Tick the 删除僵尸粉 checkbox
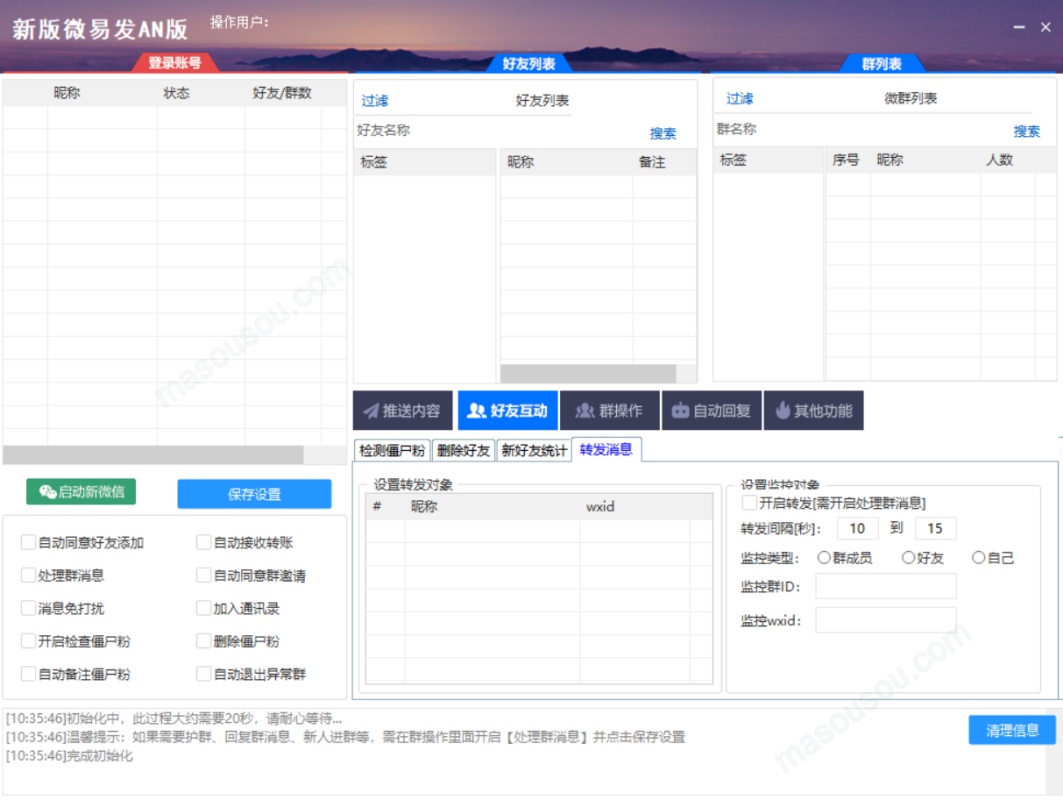The height and width of the screenshot is (800, 1063). pos(203,641)
